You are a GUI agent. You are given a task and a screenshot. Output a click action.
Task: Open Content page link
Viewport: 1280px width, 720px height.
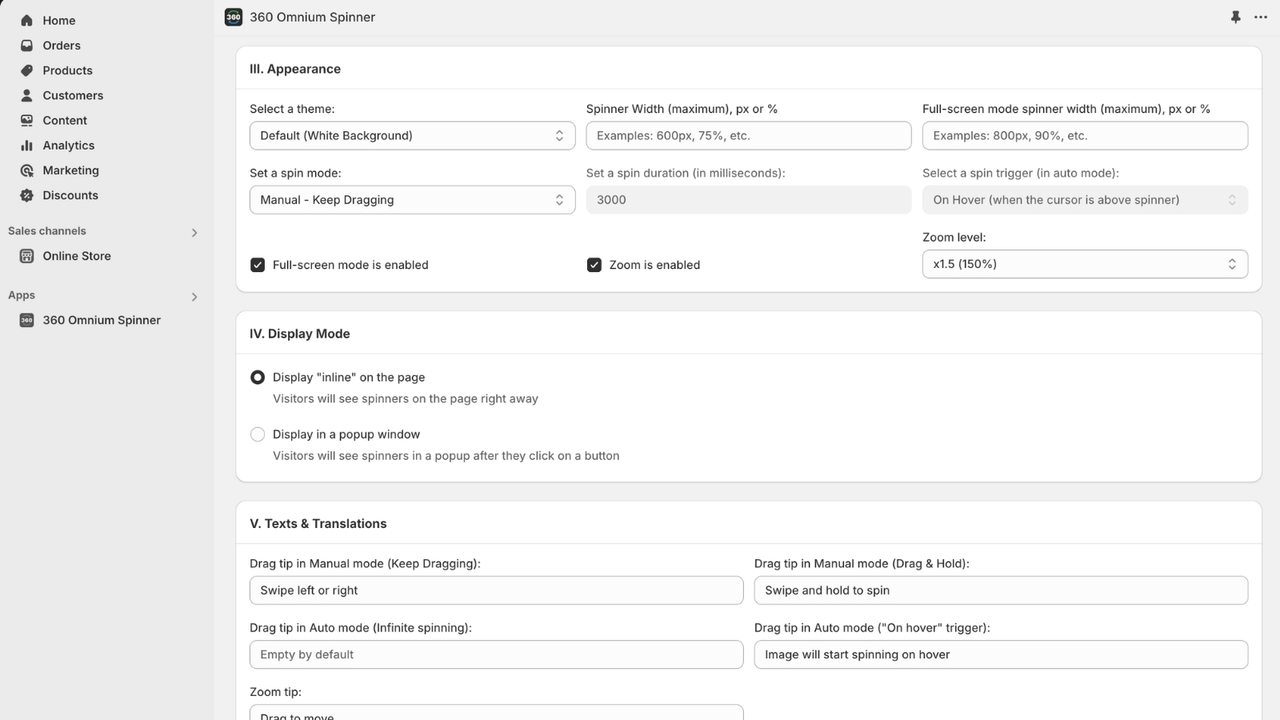coord(65,120)
